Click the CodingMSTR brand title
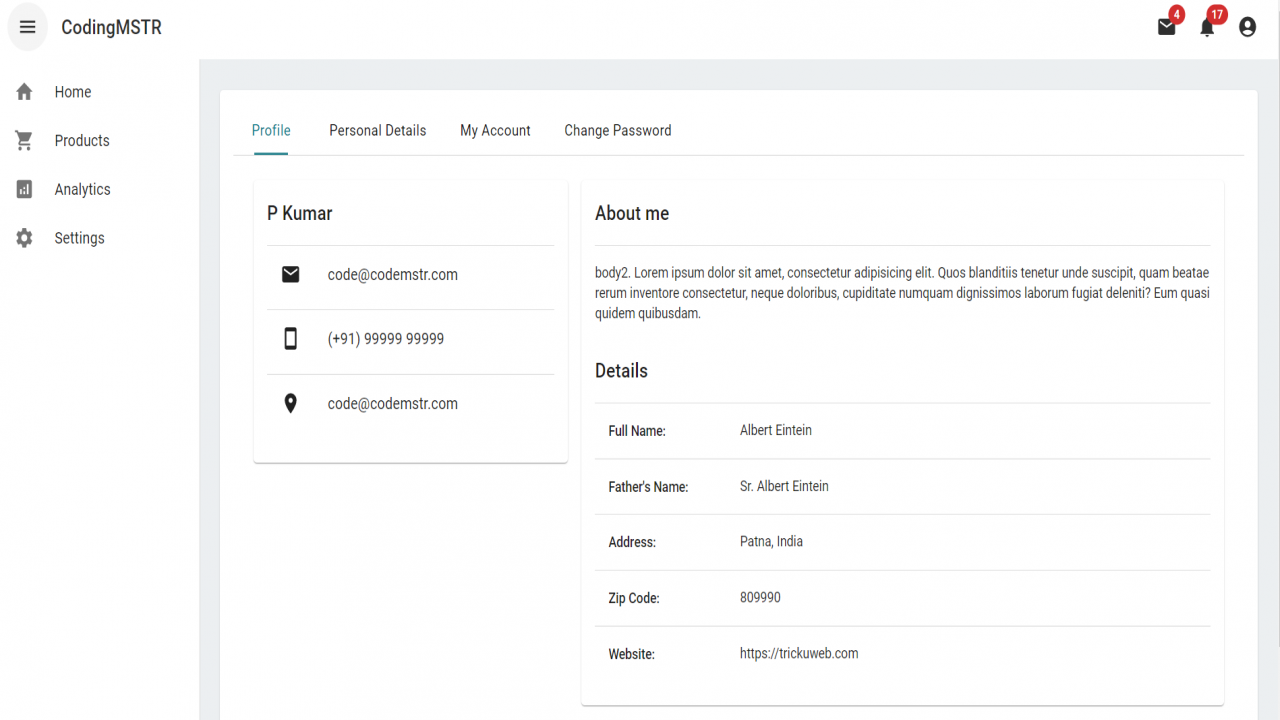The height and width of the screenshot is (720, 1280). [x=111, y=28]
